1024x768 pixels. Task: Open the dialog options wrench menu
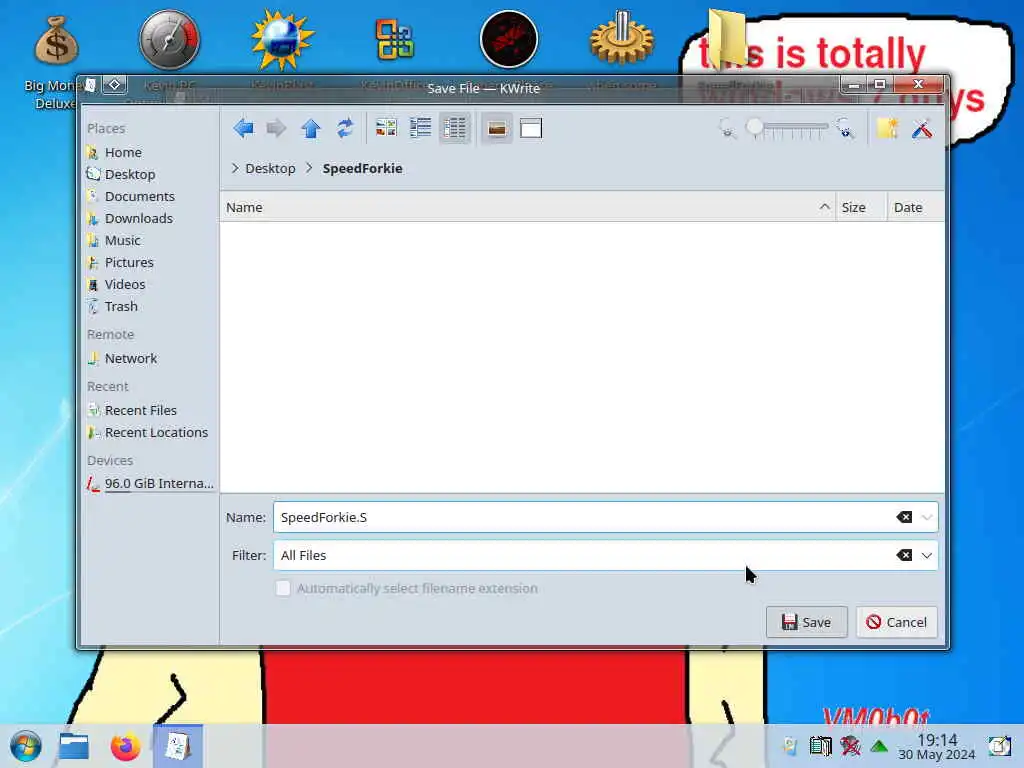coord(921,128)
